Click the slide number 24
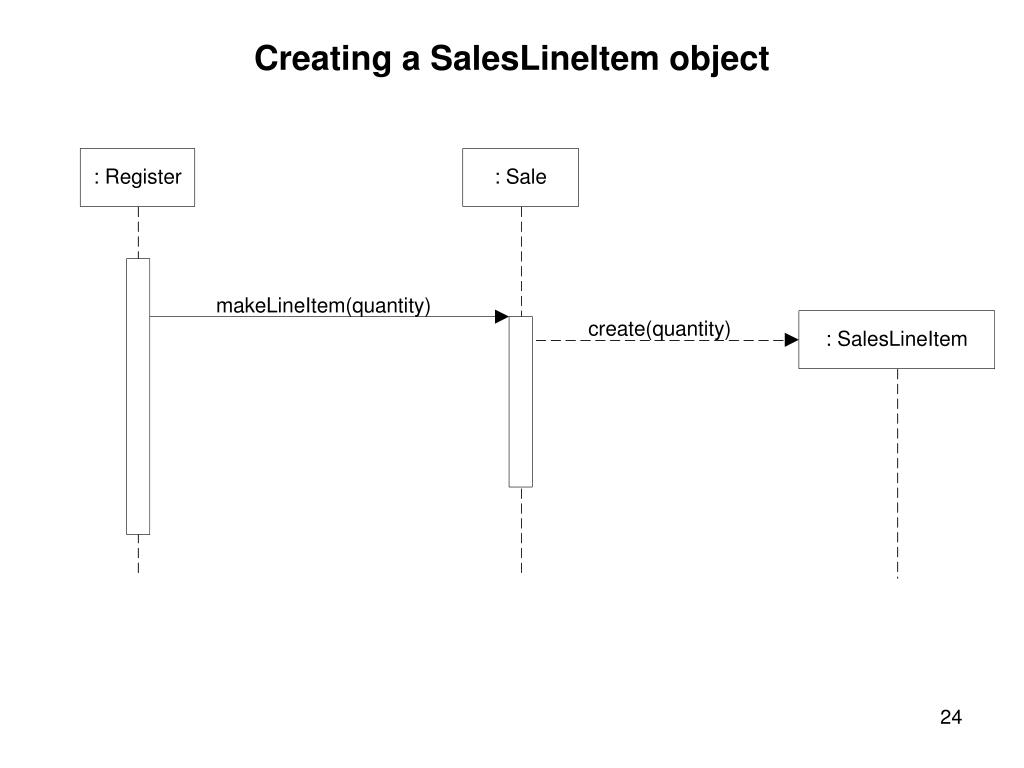Viewport: 1024px width, 768px height. (x=950, y=717)
